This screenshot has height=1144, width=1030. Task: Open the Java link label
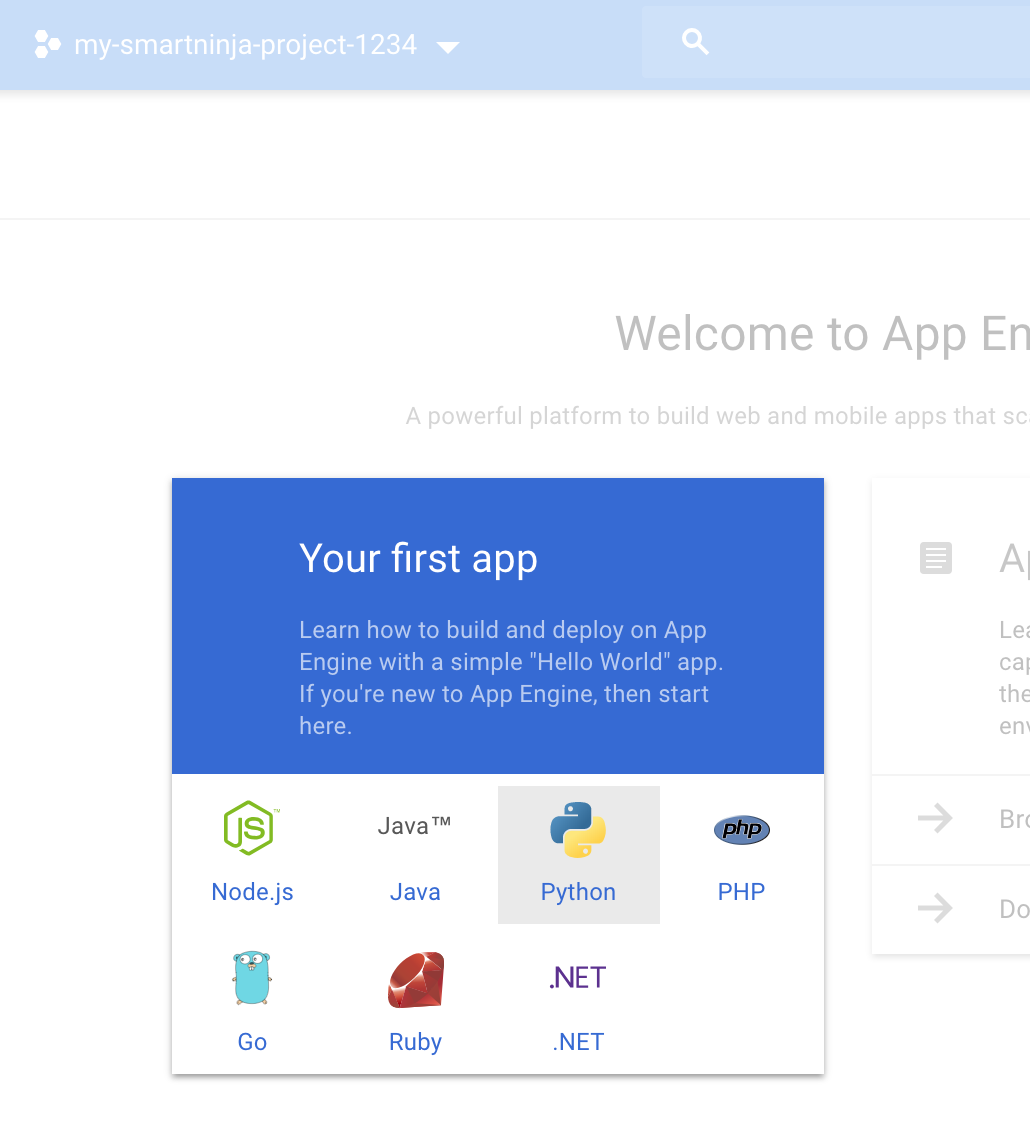click(x=415, y=892)
